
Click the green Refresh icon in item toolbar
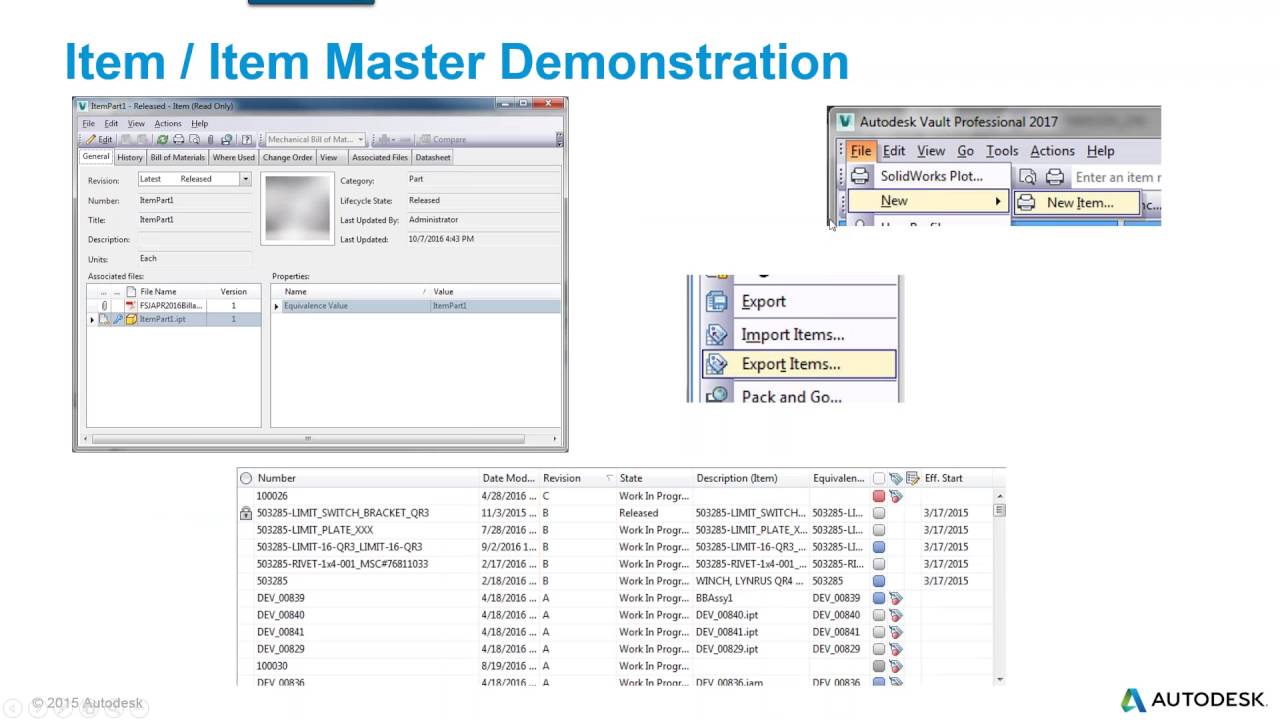(163, 139)
